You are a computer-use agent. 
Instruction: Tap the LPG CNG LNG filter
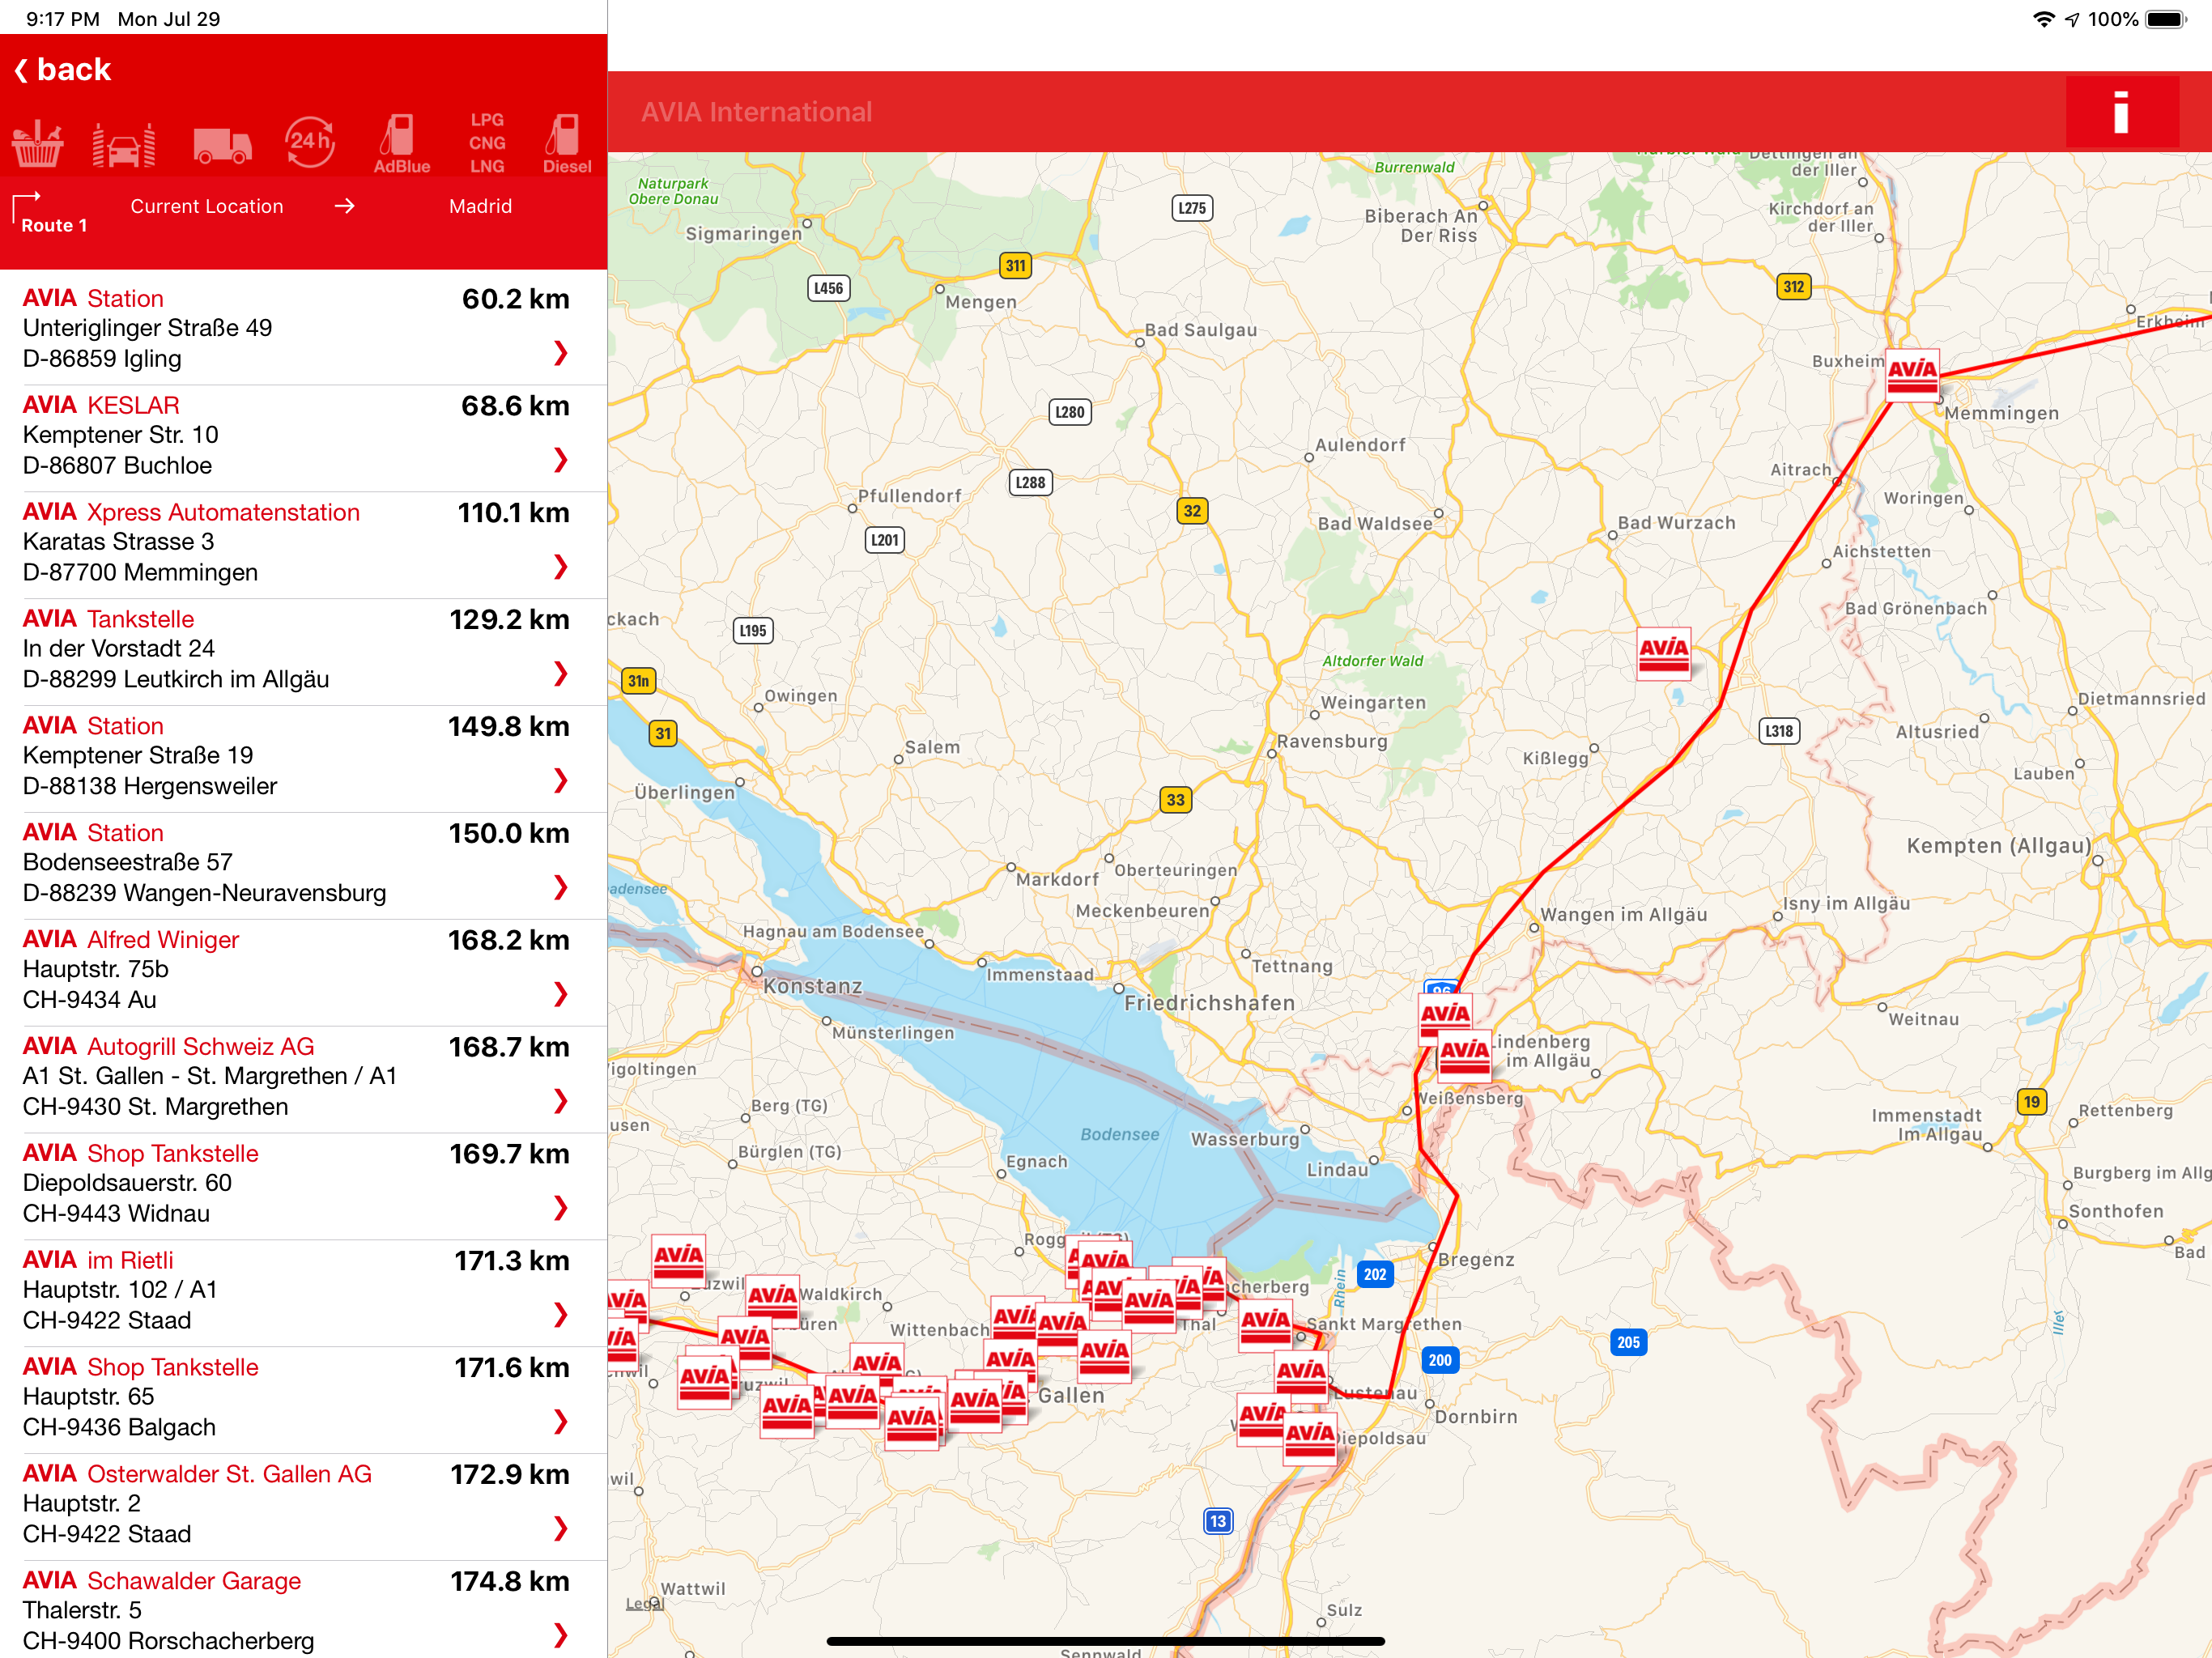[x=487, y=143]
